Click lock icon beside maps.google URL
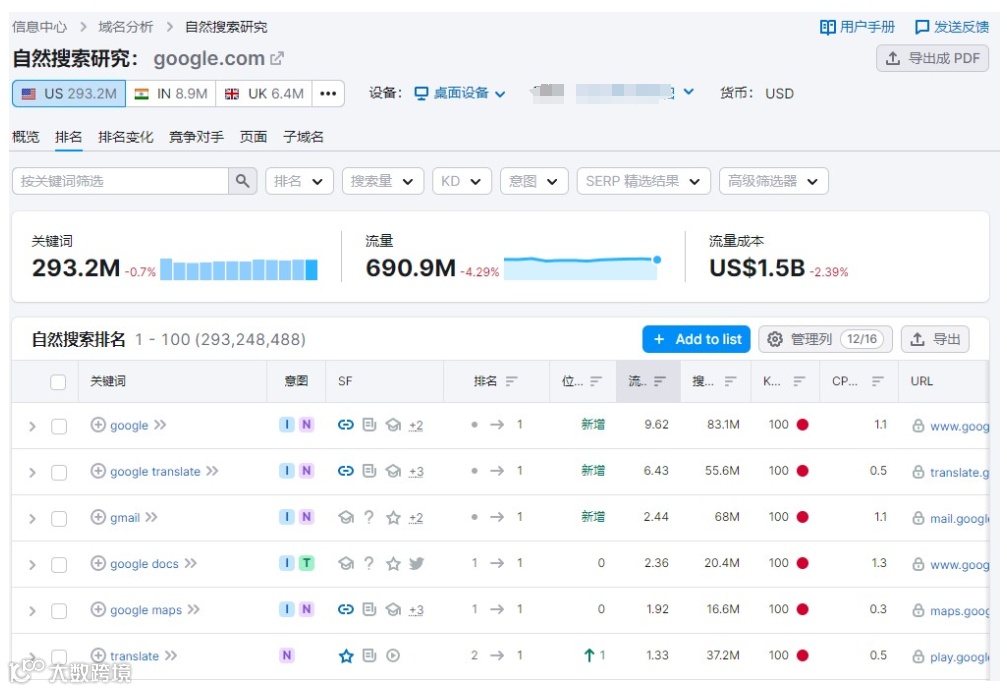 918,610
